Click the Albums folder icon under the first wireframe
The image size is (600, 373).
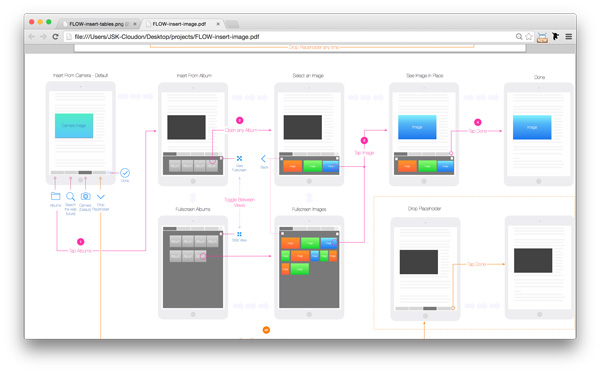[x=55, y=196]
